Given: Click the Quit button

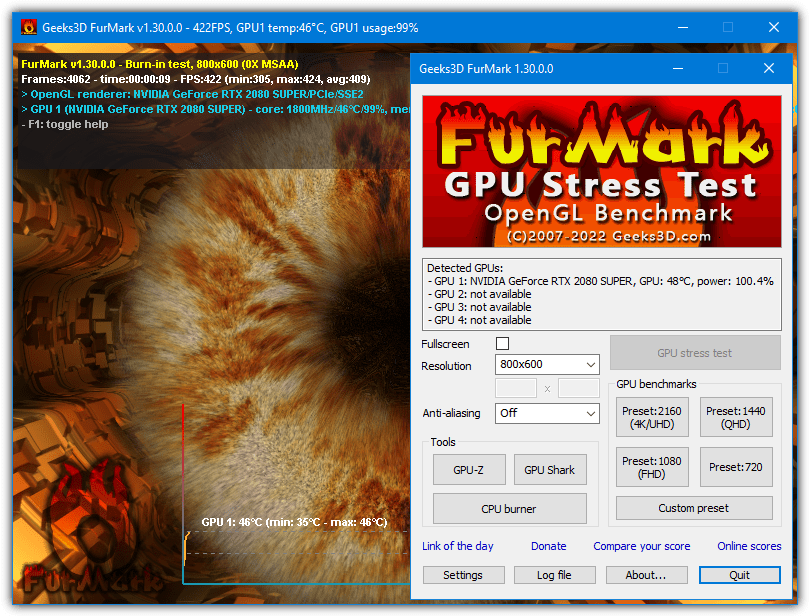Looking at the screenshot, I should point(740,575).
